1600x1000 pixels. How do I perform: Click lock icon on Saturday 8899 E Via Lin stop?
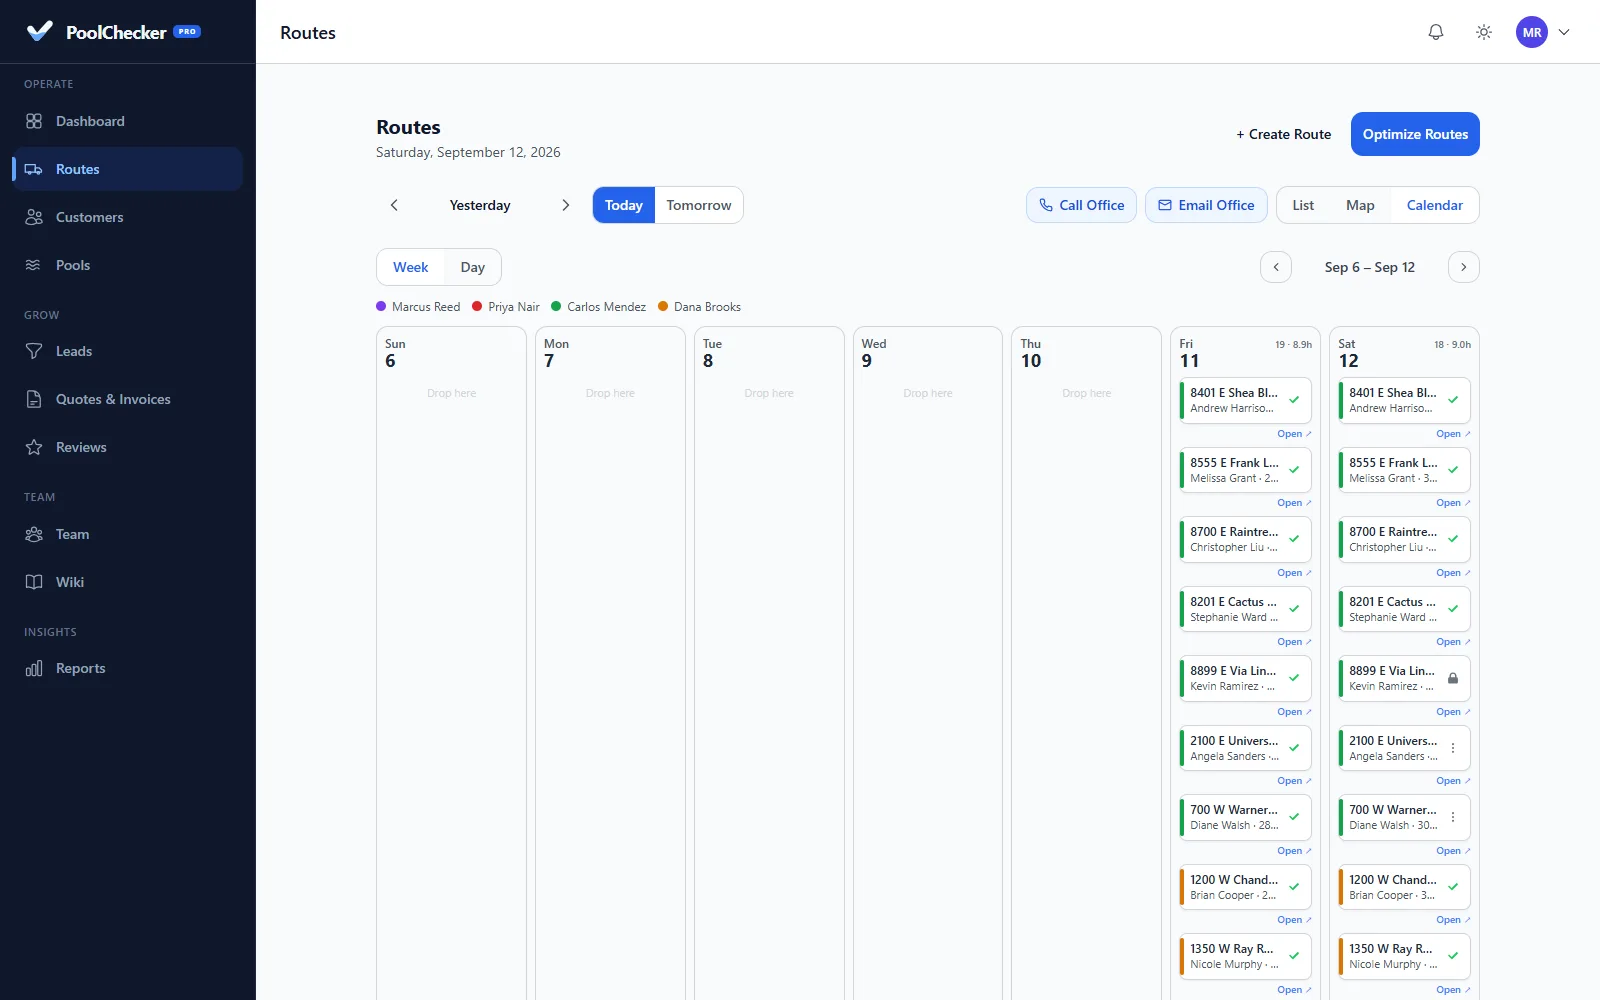coord(1453,678)
